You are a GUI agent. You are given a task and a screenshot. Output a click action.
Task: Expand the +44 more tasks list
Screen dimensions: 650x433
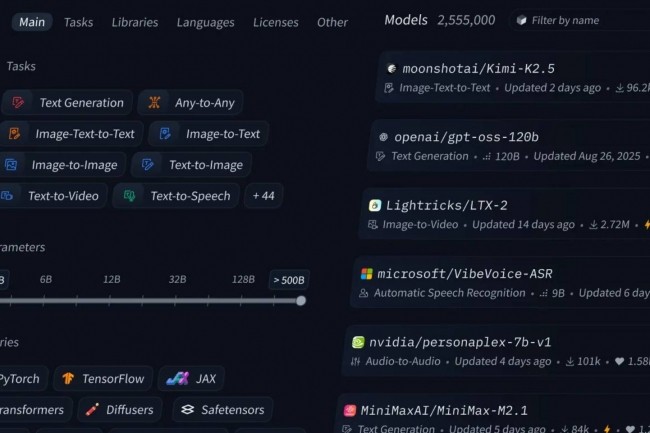pyautogui.click(x=264, y=196)
